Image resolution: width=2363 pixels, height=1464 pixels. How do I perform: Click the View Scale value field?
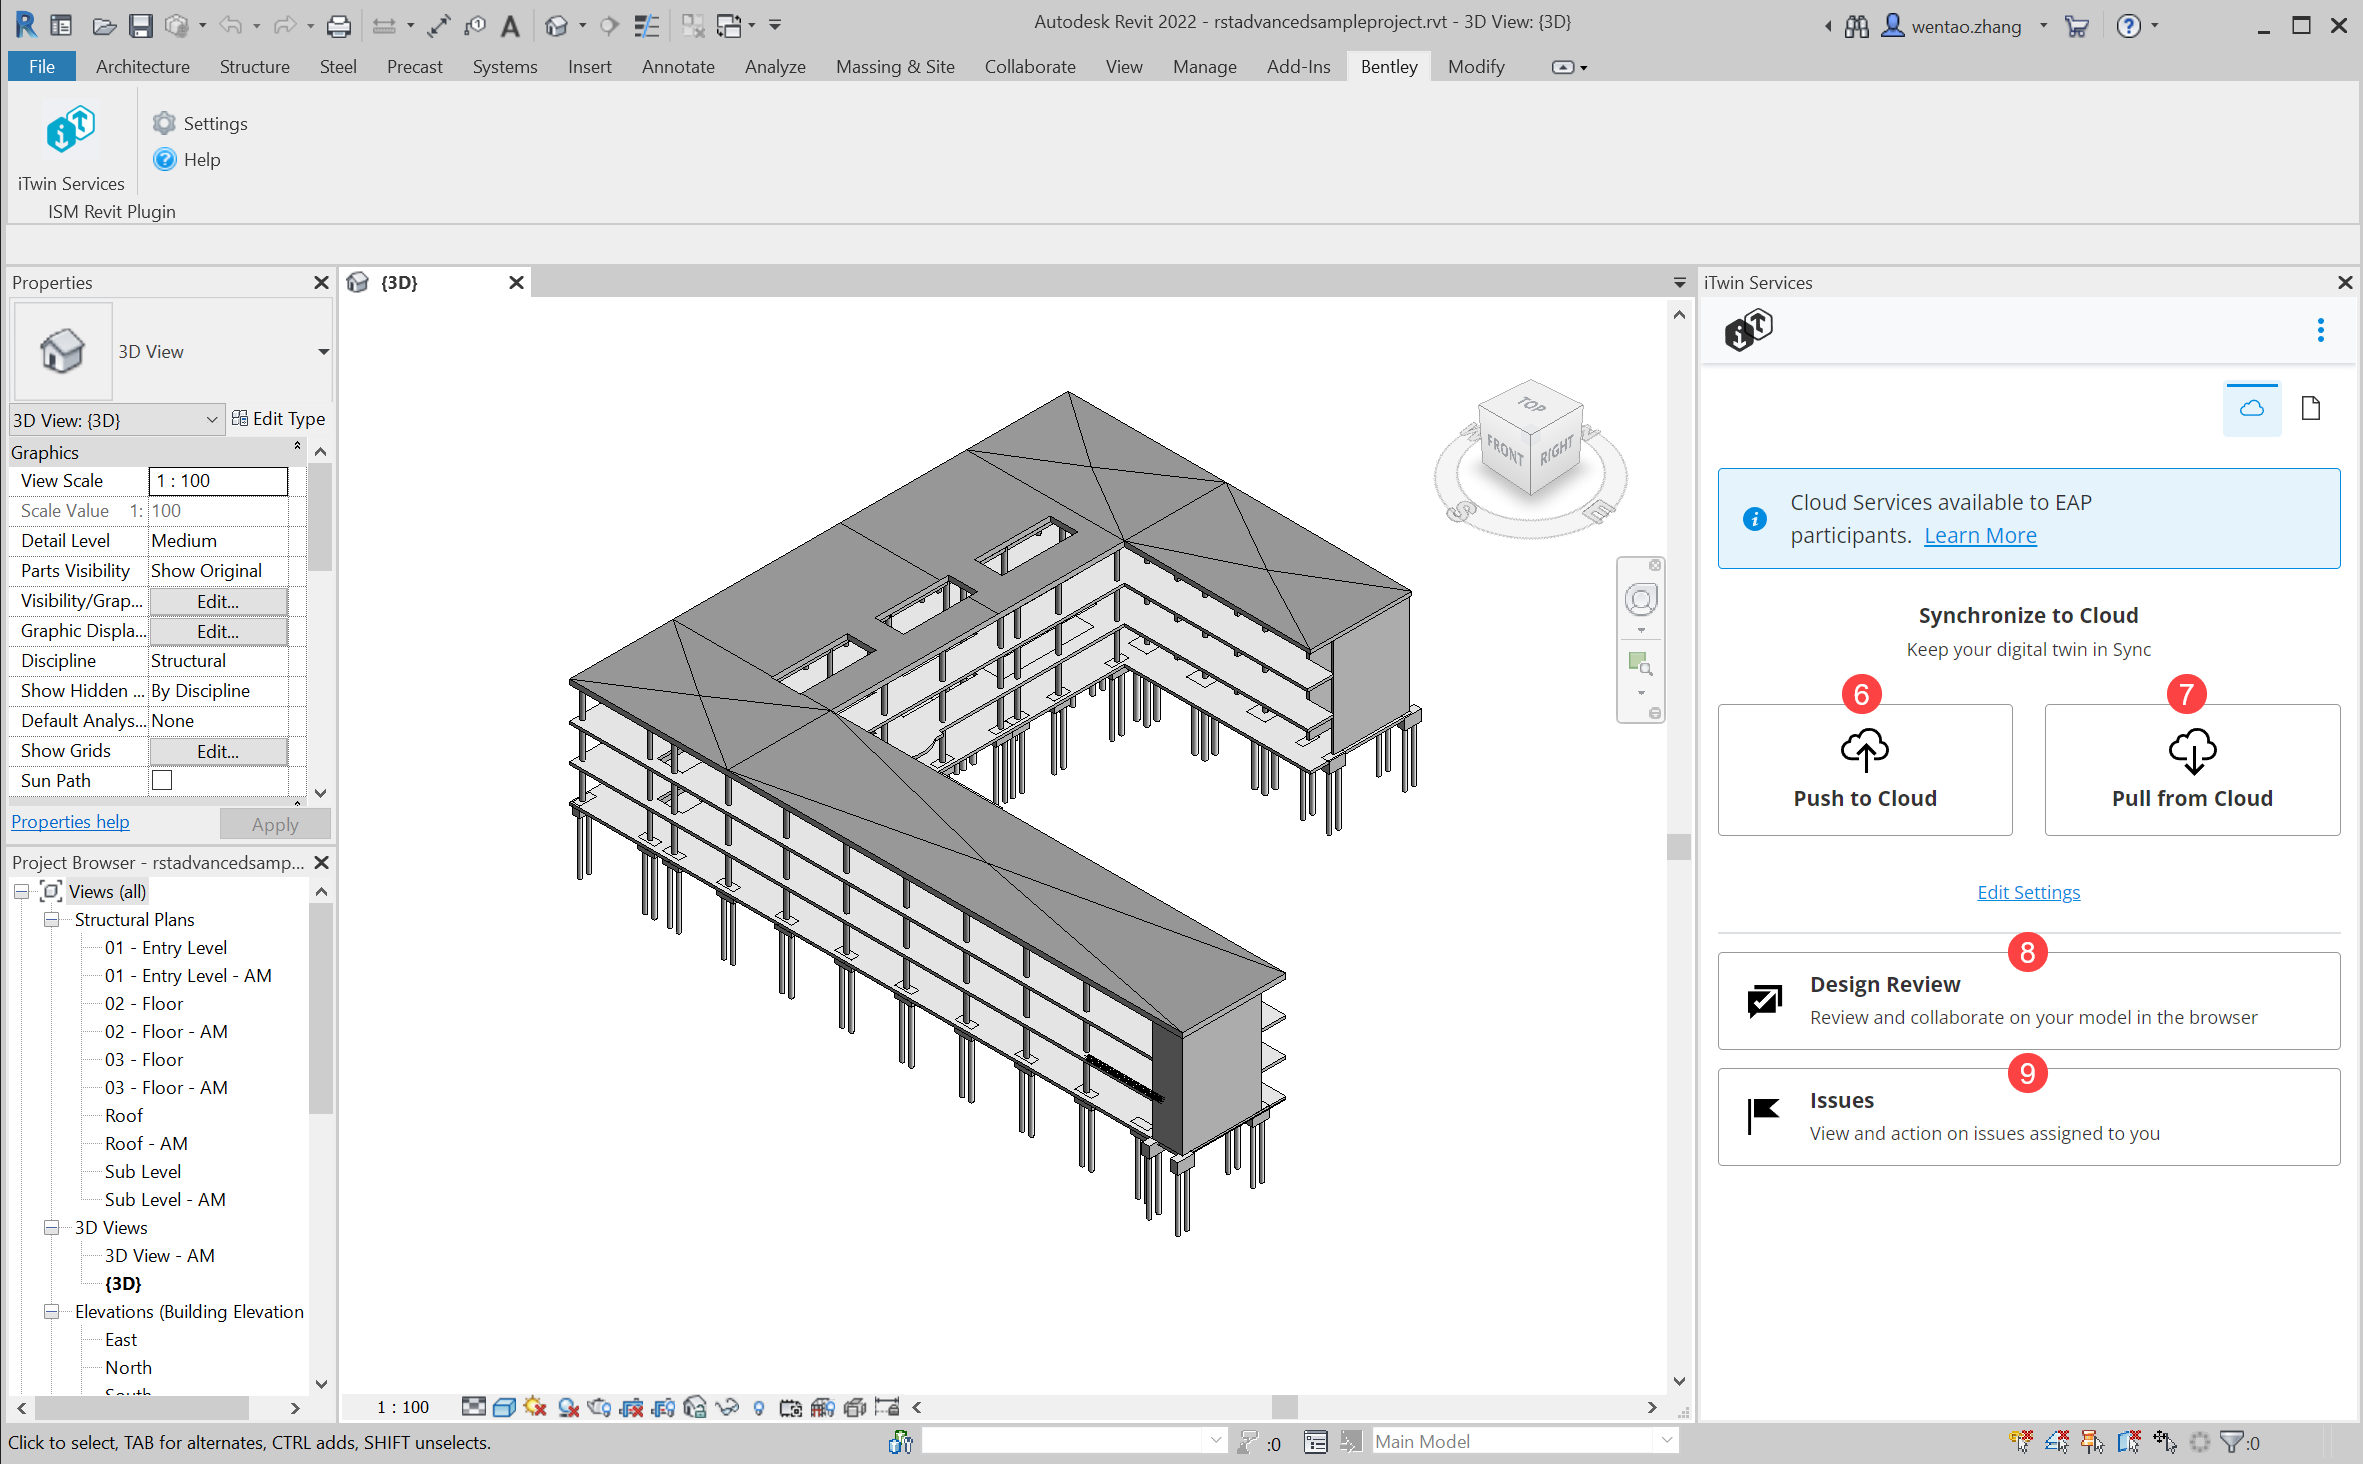pyautogui.click(x=218, y=481)
